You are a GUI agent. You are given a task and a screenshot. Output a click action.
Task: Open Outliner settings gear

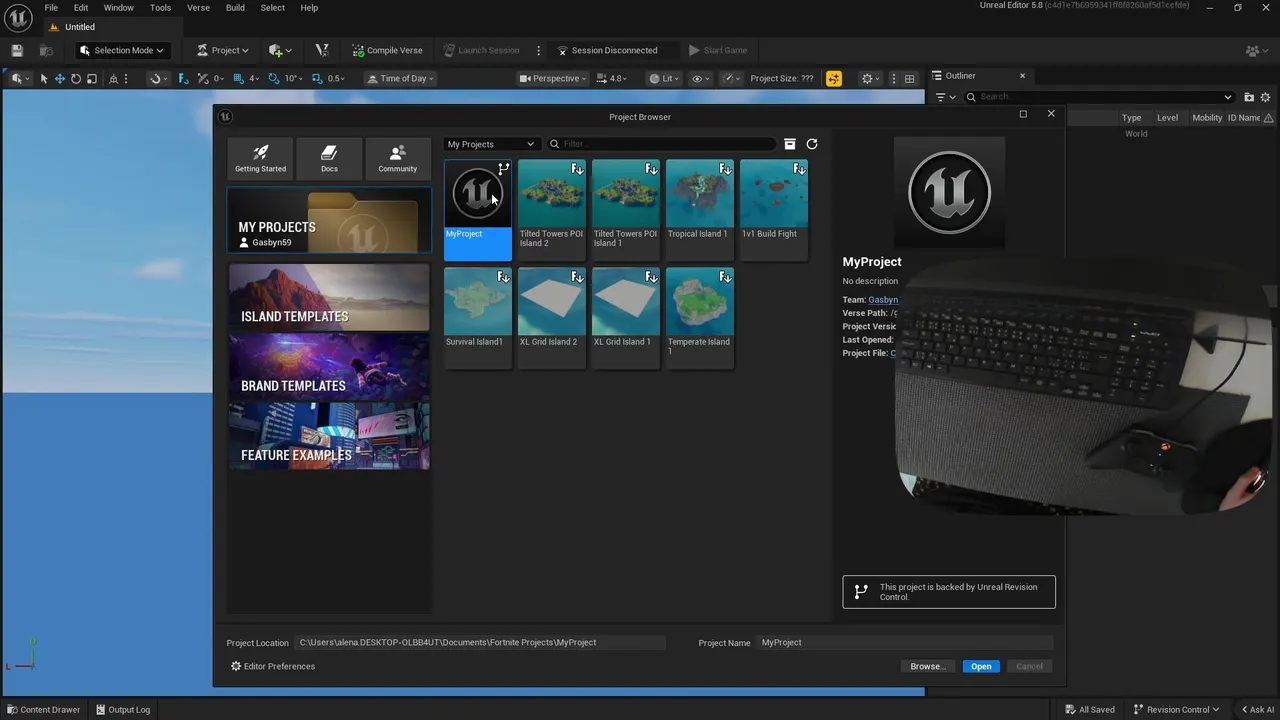[x=1265, y=97]
